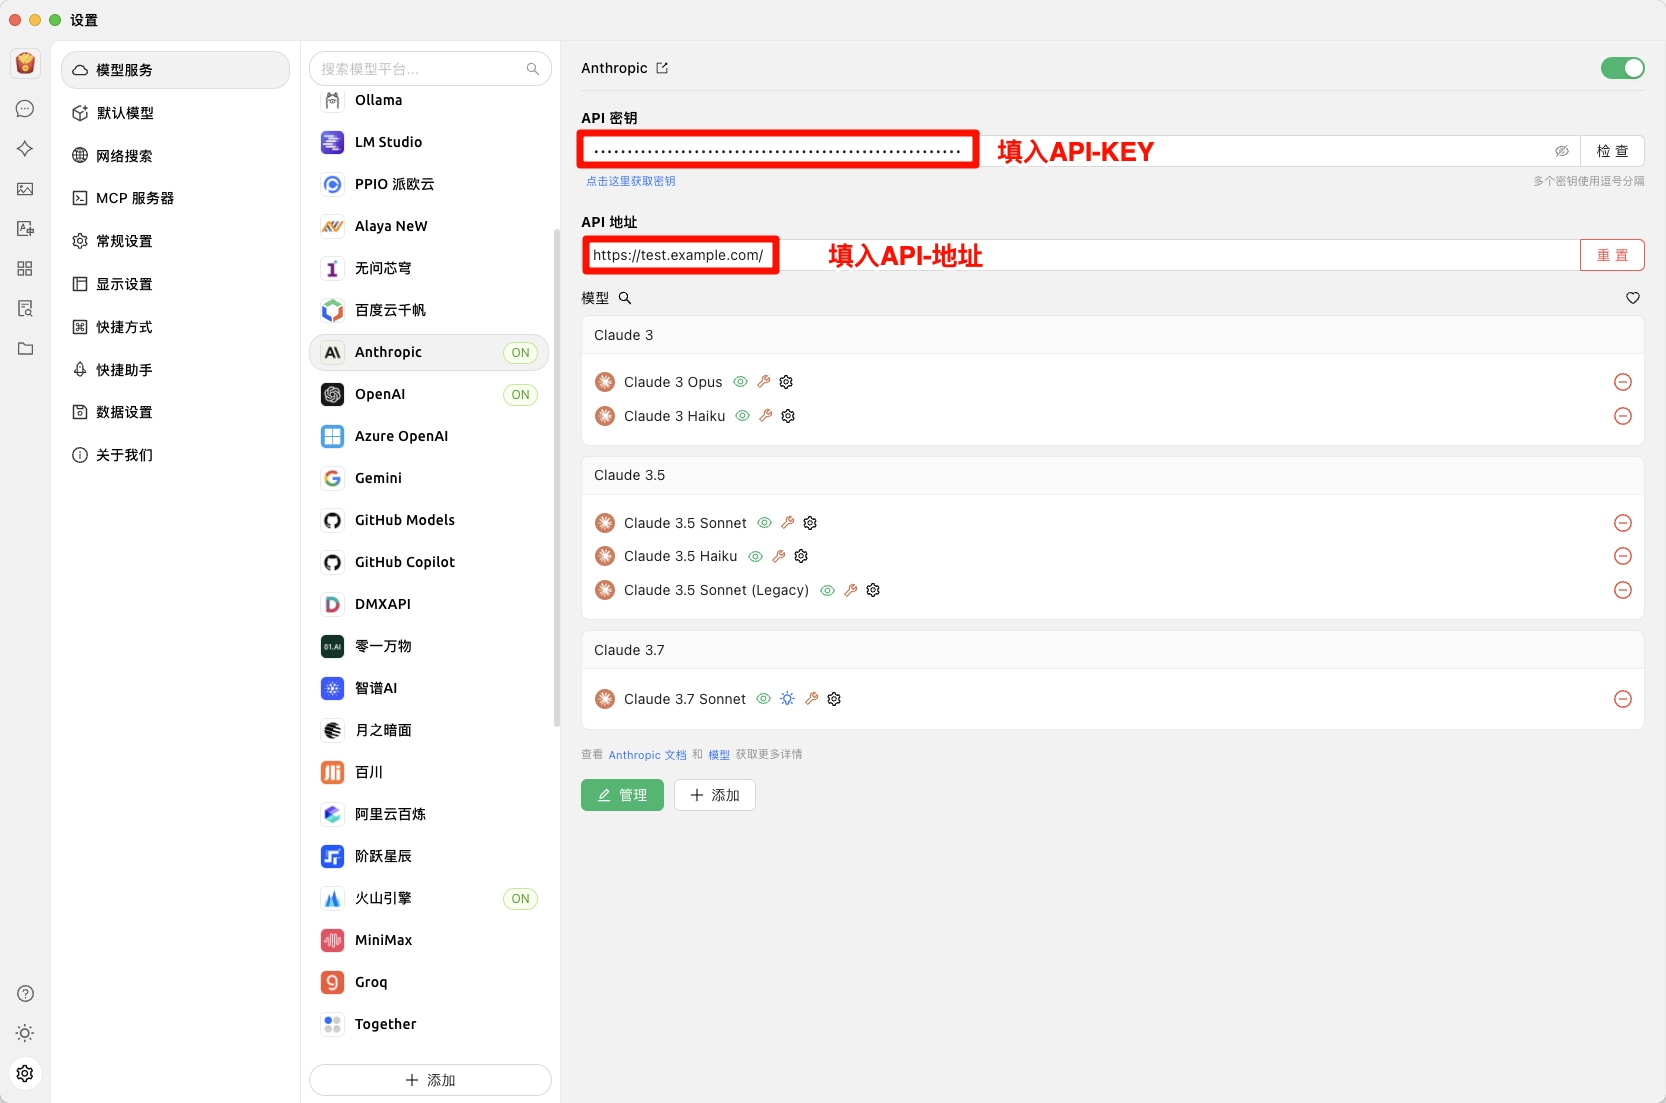Image resolution: width=1666 pixels, height=1103 pixels.
Task: Select the OpenAI provider
Action: (429, 394)
